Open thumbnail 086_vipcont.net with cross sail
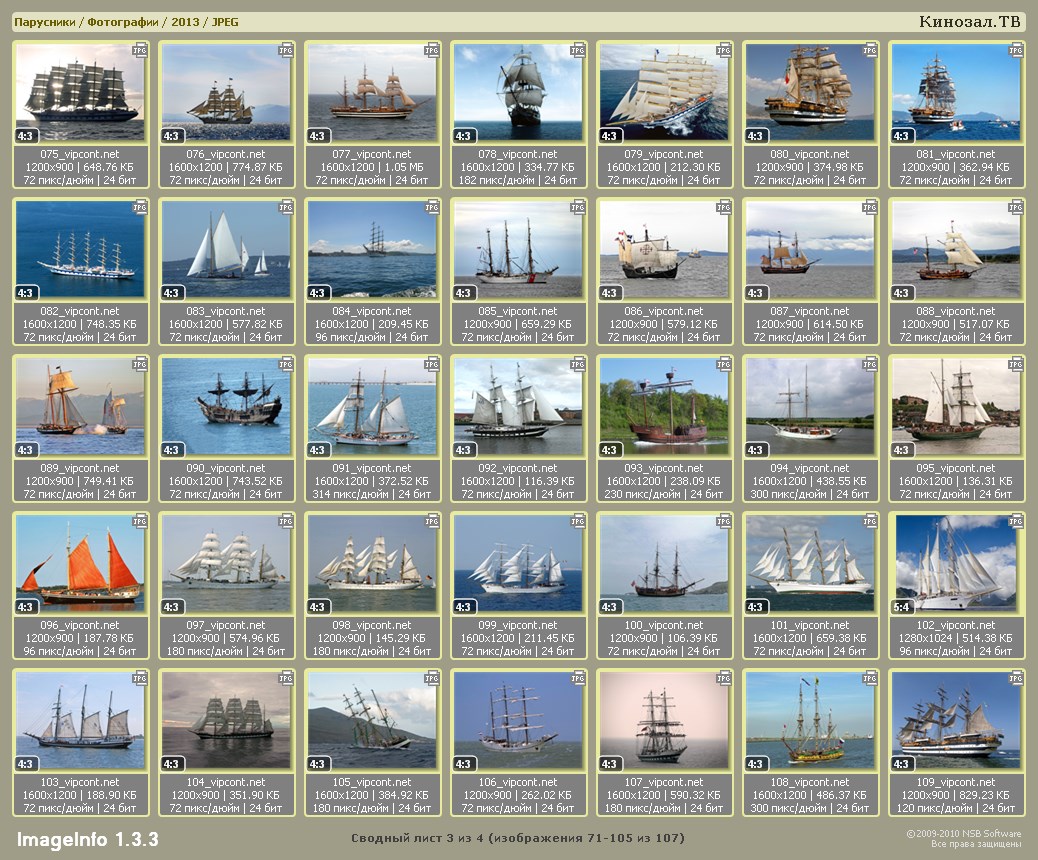This screenshot has height=860, width=1038. (x=664, y=250)
